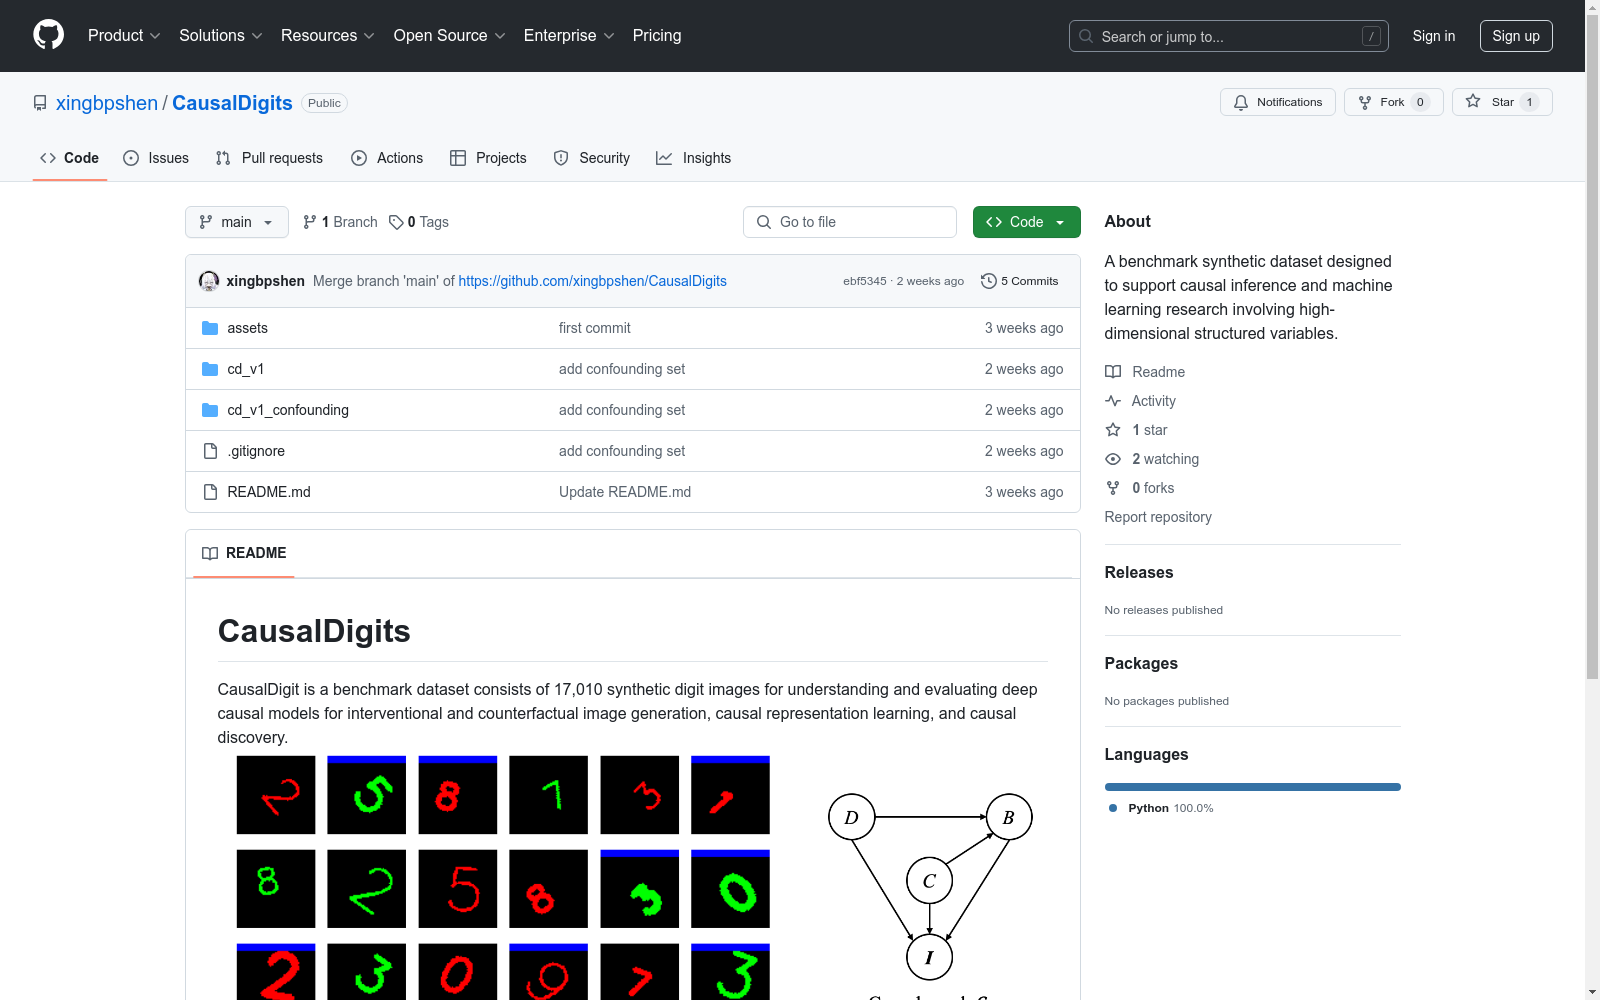Click the book icon beside Readme in About
The height and width of the screenshot is (1000, 1600).
tap(1113, 372)
